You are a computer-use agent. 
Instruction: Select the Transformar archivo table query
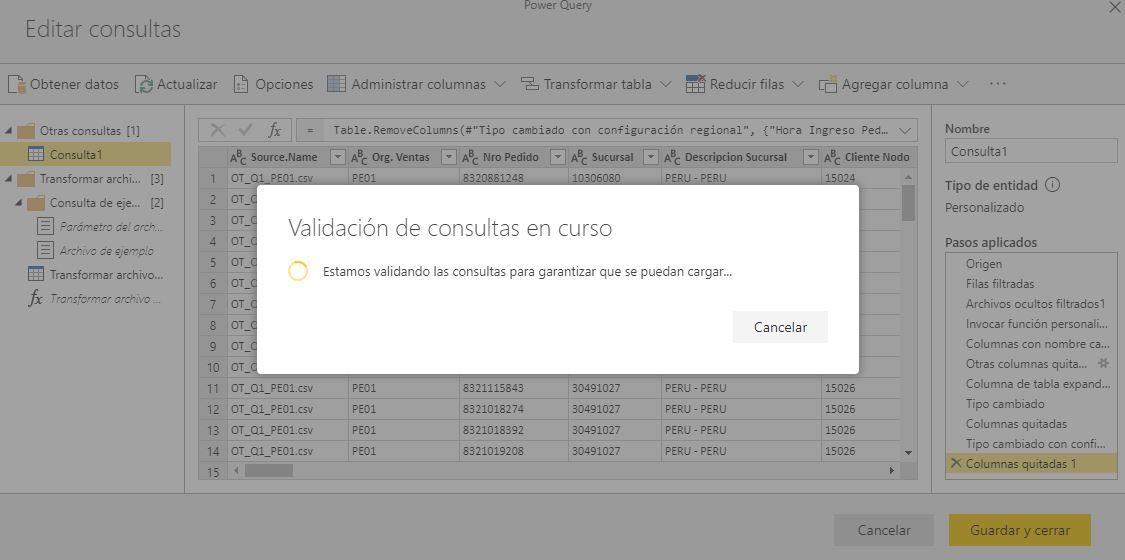(95, 275)
